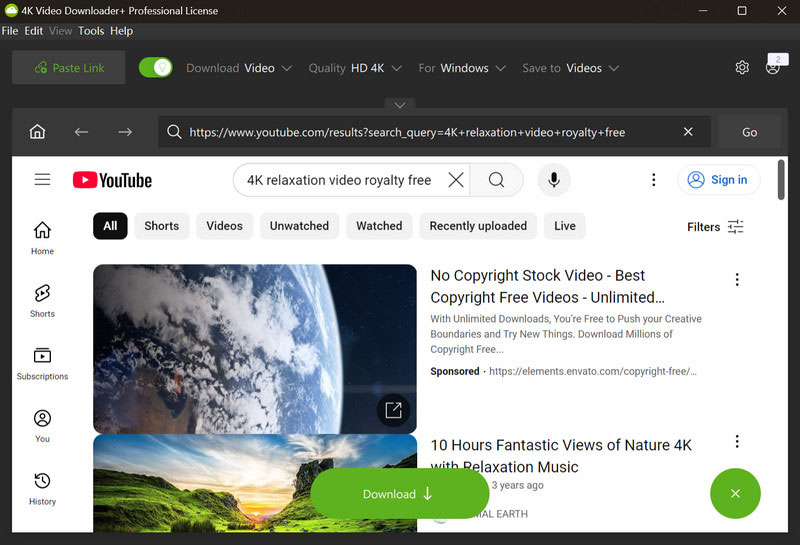Image resolution: width=800 pixels, height=545 pixels.
Task: Click the Go button
Action: (x=749, y=132)
